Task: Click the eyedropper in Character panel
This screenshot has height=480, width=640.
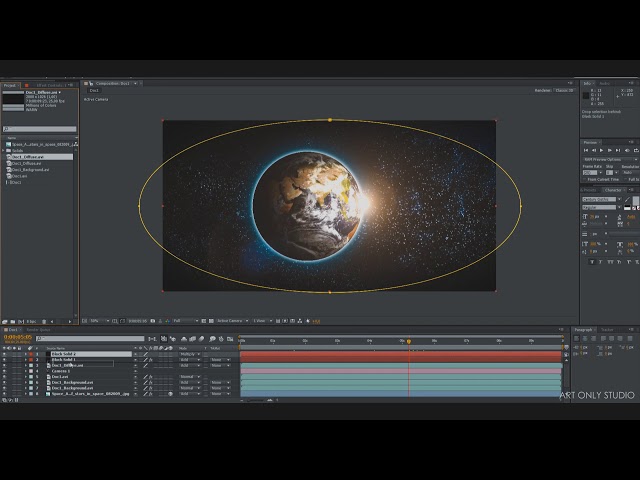Action: 627,199
